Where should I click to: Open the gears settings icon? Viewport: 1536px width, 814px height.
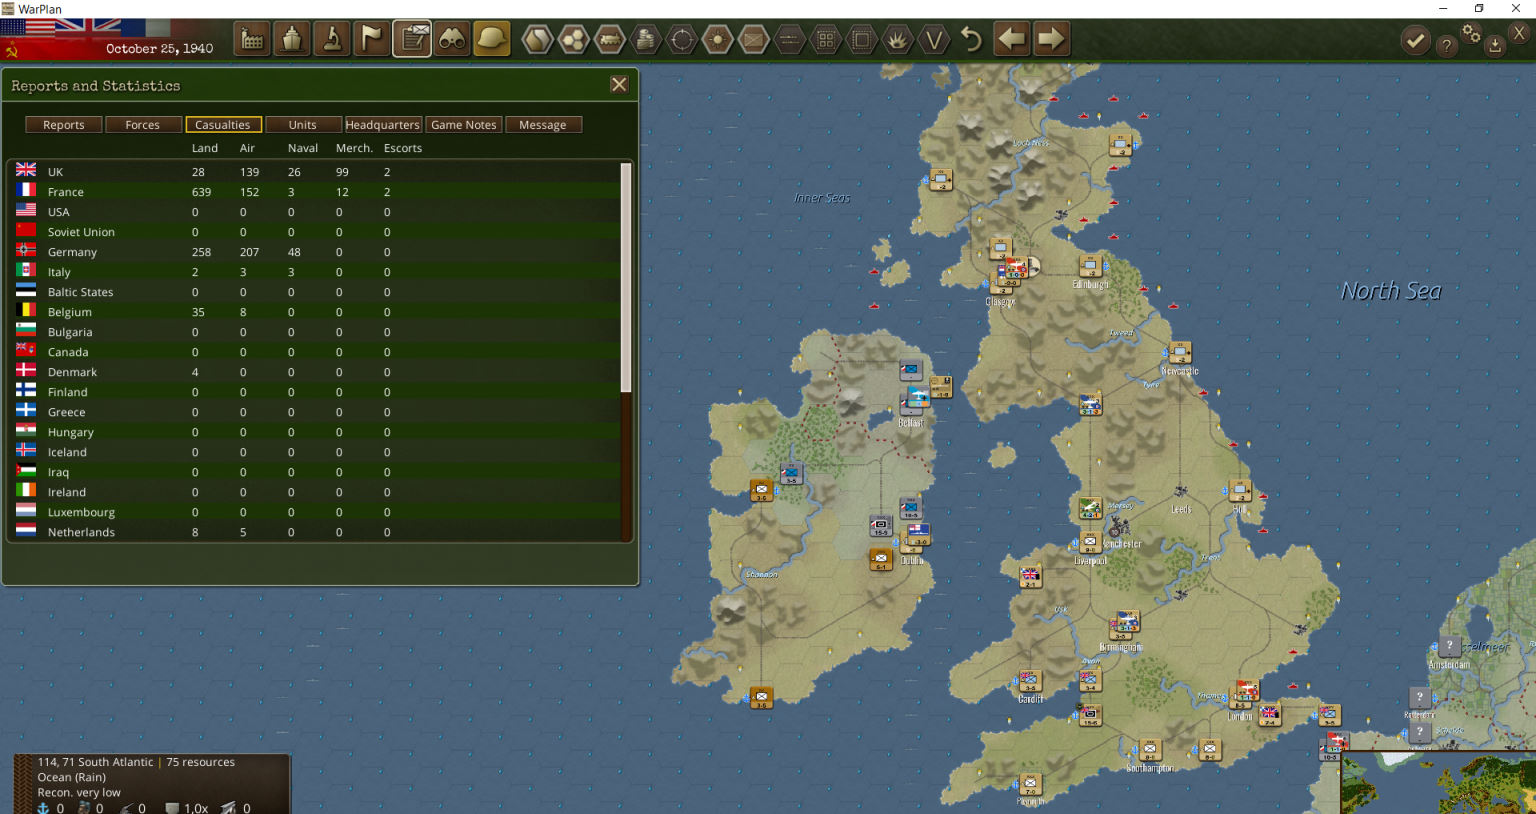click(x=1471, y=33)
